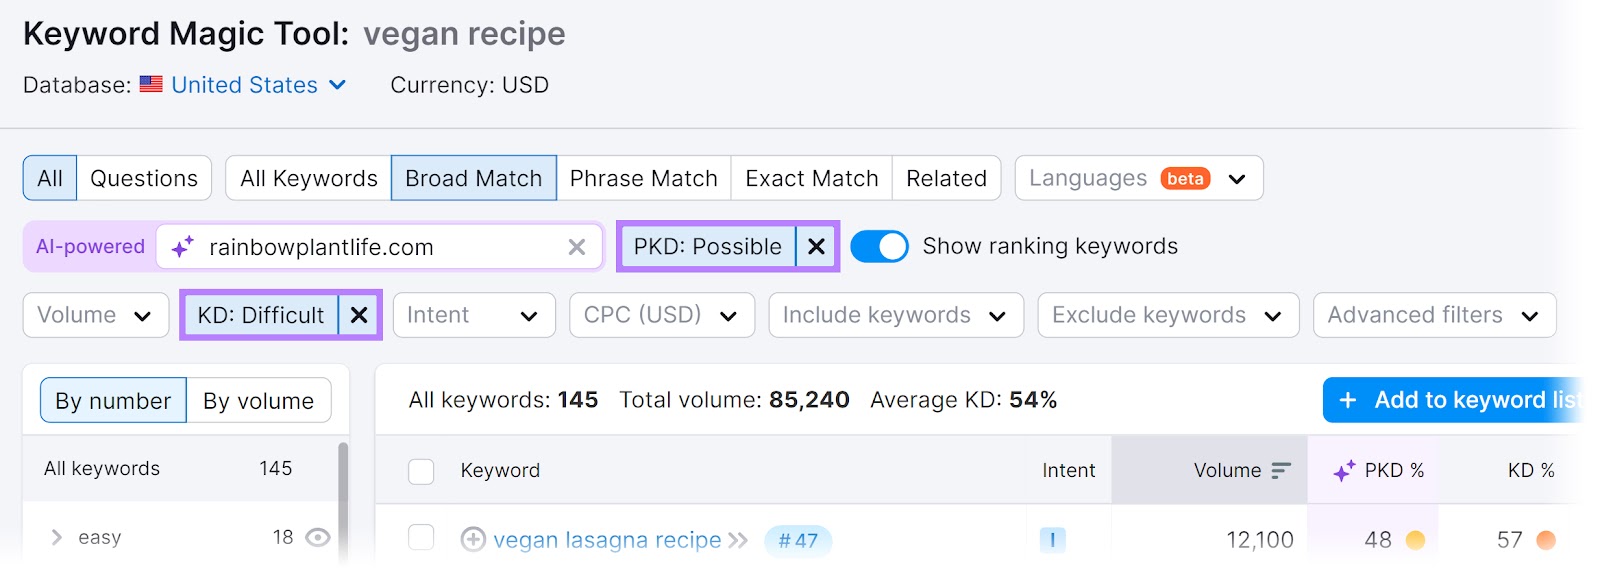Open the Advanced filters dropdown
This screenshot has height=577, width=1600.
point(1433,316)
